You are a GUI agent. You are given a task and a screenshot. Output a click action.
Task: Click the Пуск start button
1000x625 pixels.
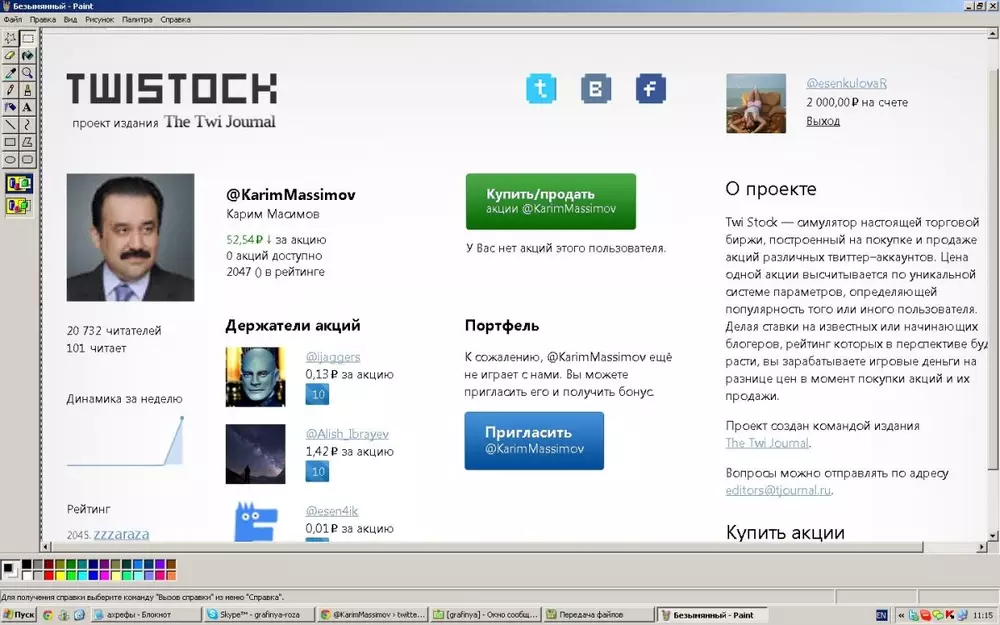tap(19, 614)
